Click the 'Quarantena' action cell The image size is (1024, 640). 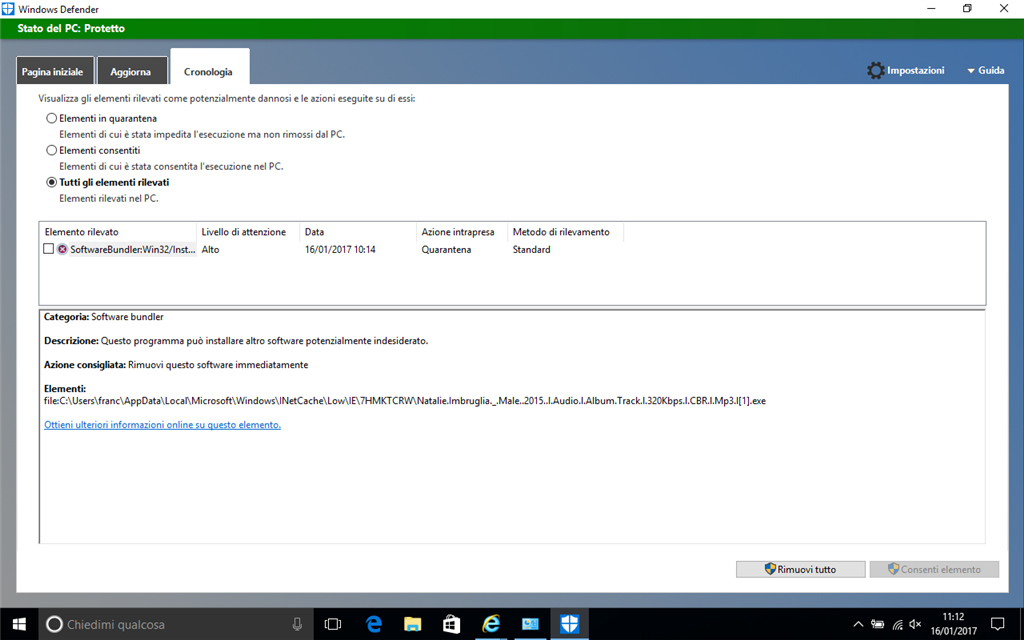tap(446, 249)
